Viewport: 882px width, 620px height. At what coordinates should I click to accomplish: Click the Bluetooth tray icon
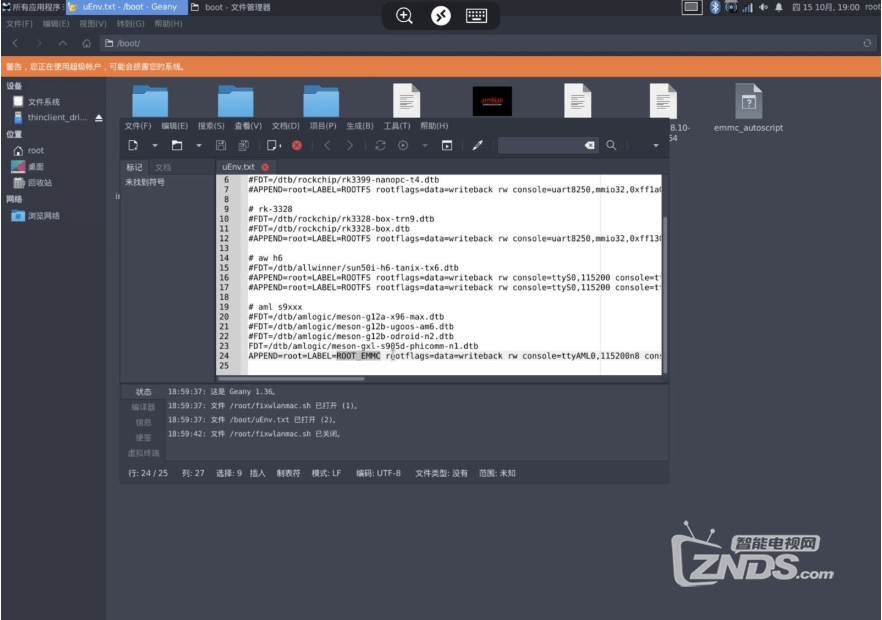point(715,7)
